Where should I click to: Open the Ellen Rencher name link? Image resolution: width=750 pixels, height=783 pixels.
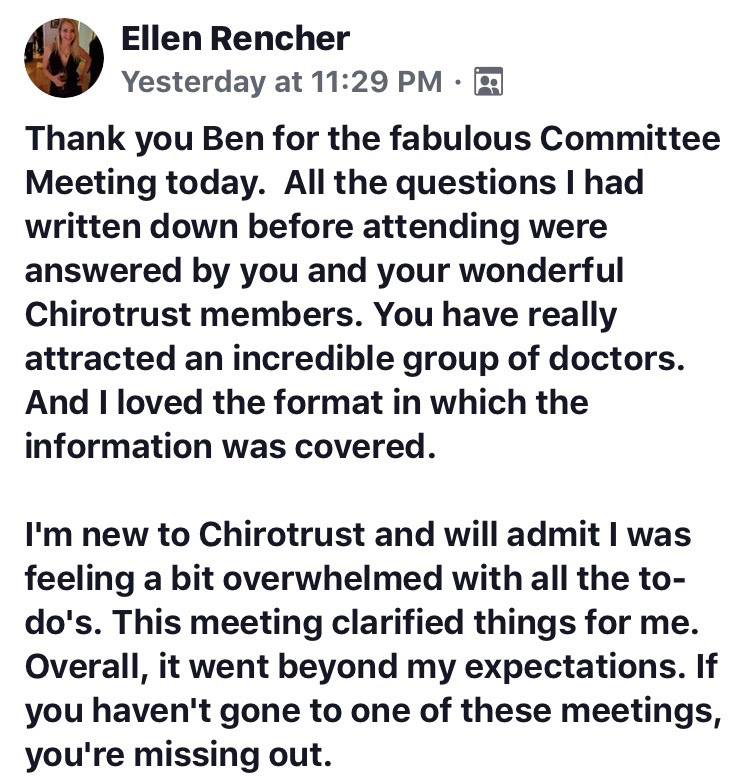[x=235, y=38]
